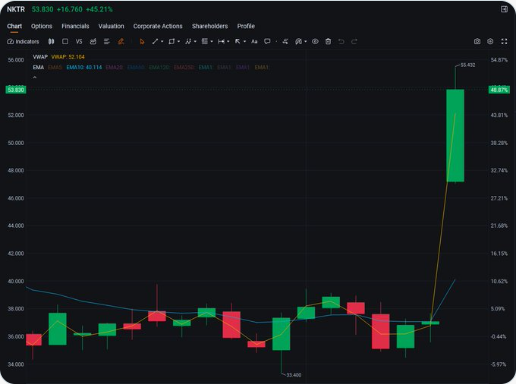Expand the arrow marker dropdown arrow
516x384 pixels.
point(245,42)
